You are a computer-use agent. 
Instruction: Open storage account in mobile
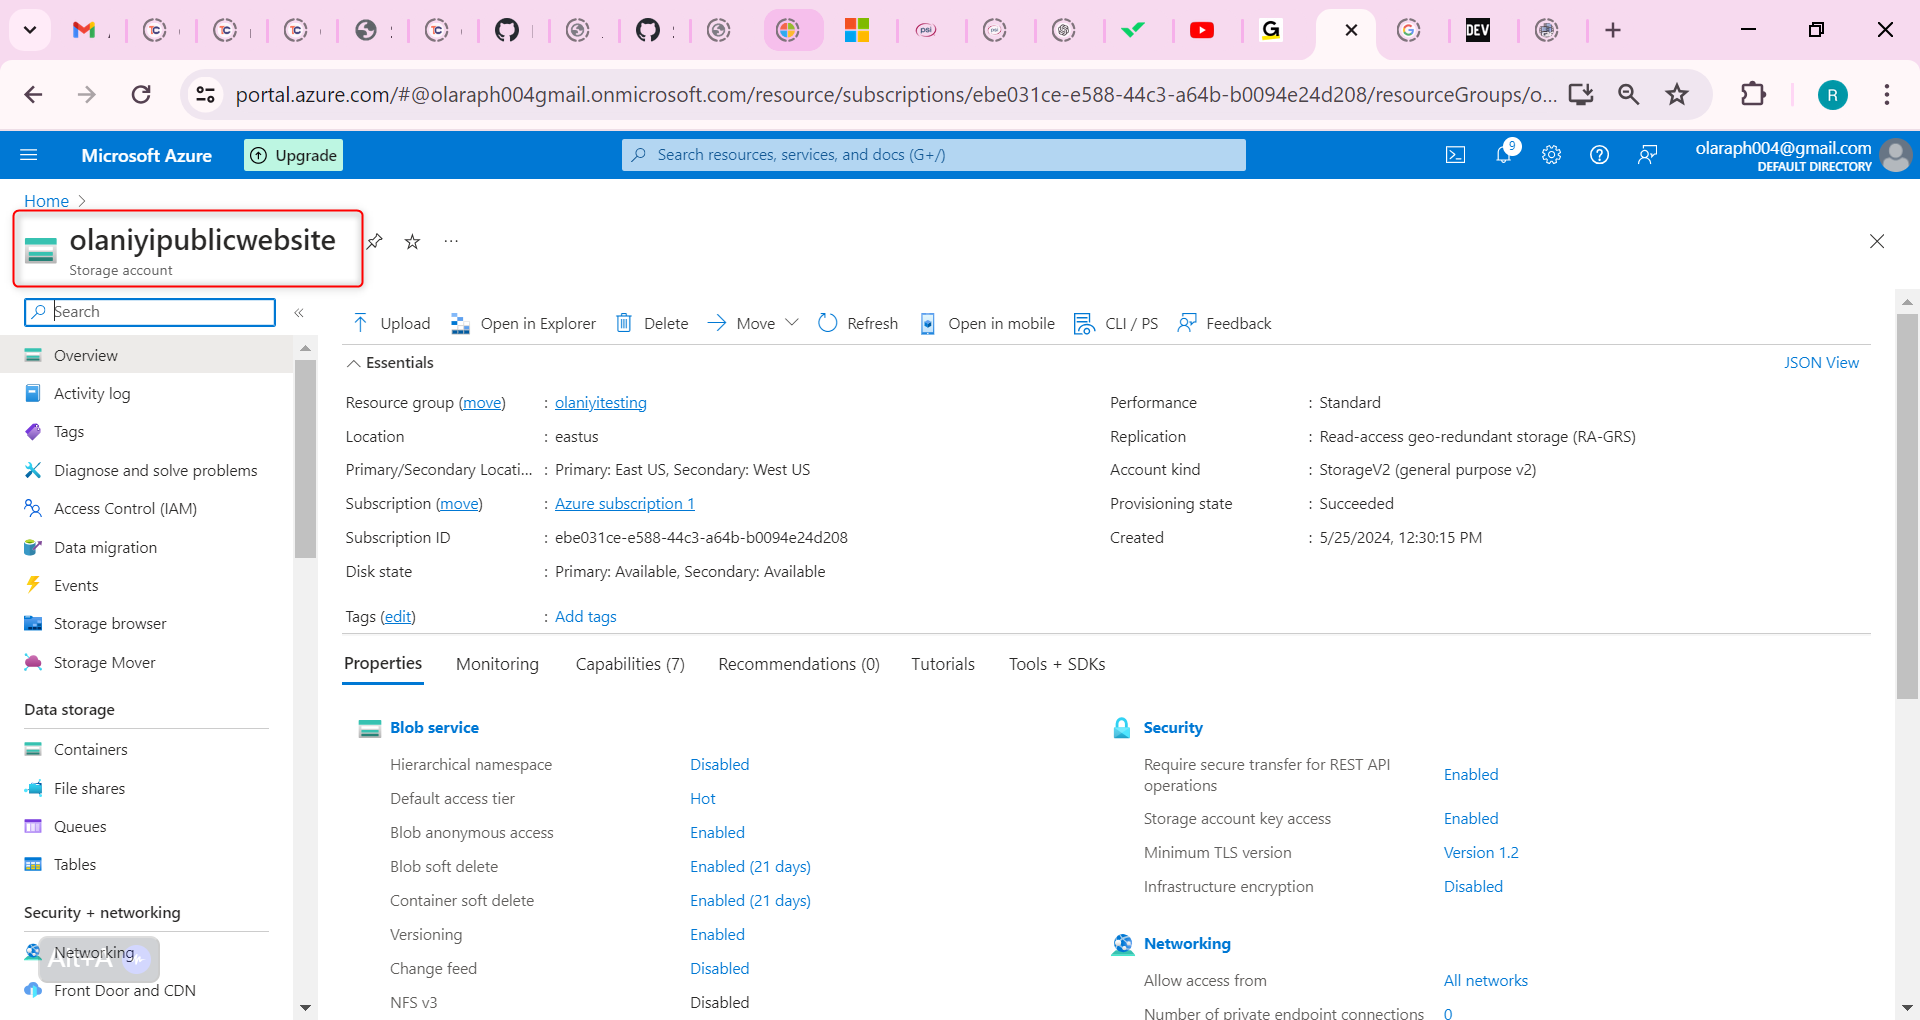[x=986, y=322]
